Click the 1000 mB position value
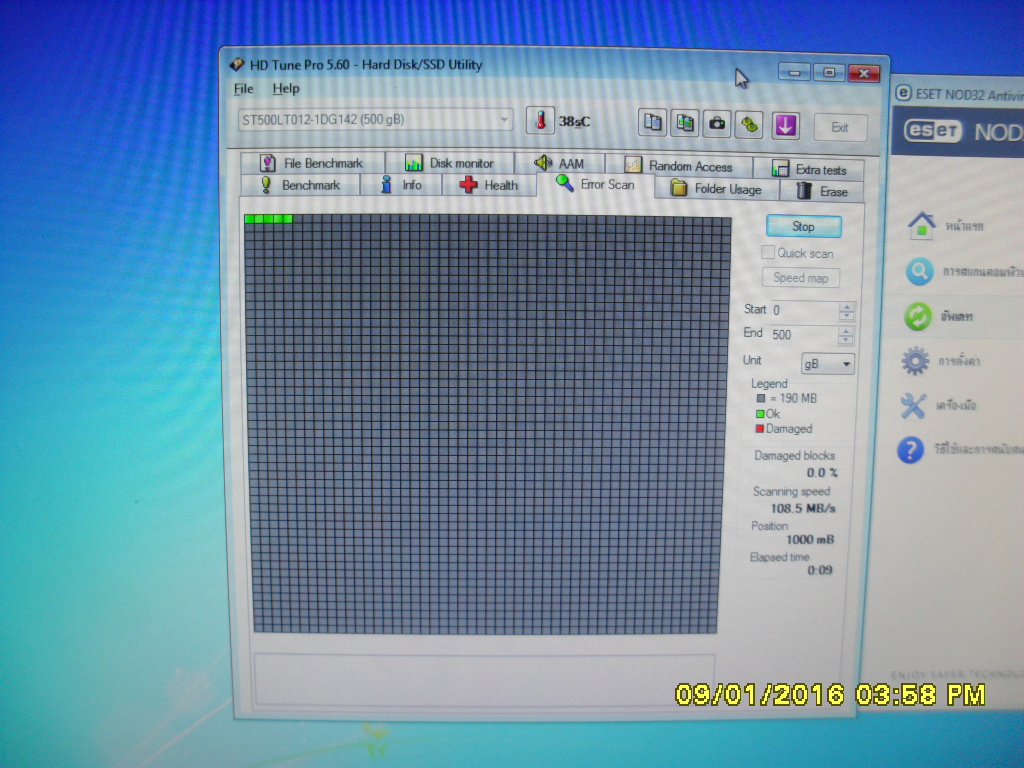The height and width of the screenshot is (768, 1024). click(810, 539)
